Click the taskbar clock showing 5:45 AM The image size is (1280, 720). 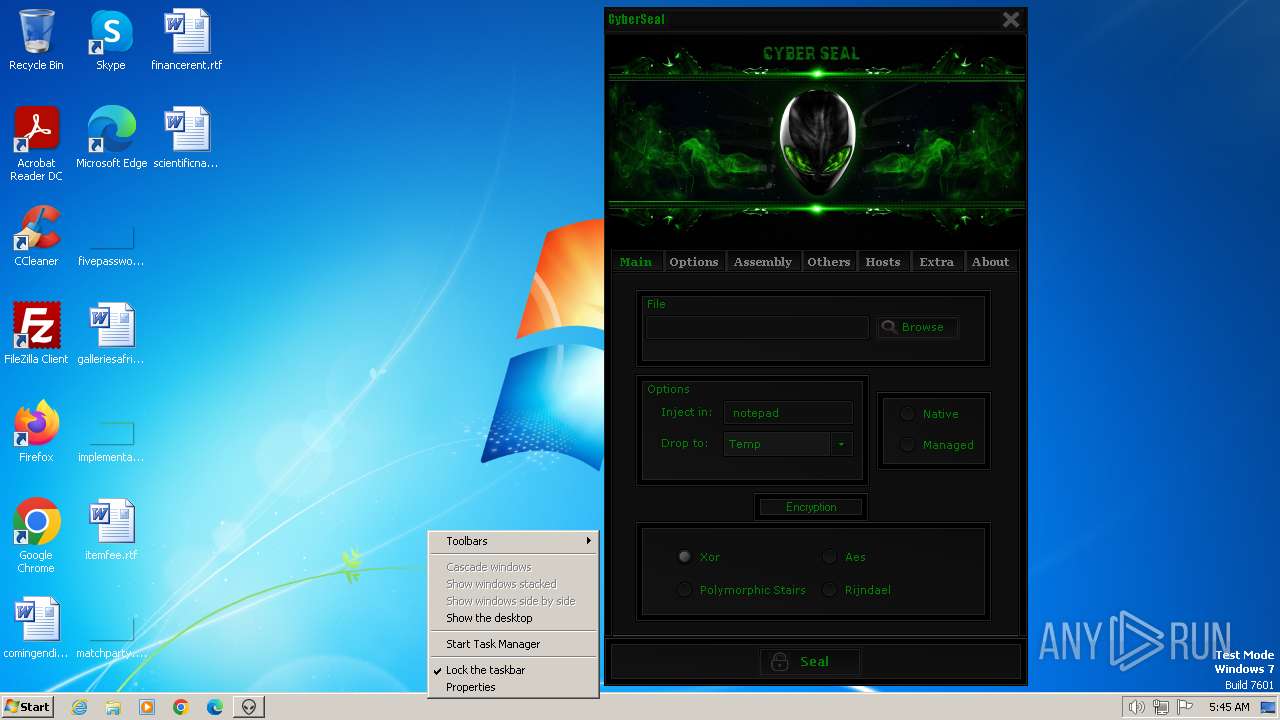click(1229, 707)
